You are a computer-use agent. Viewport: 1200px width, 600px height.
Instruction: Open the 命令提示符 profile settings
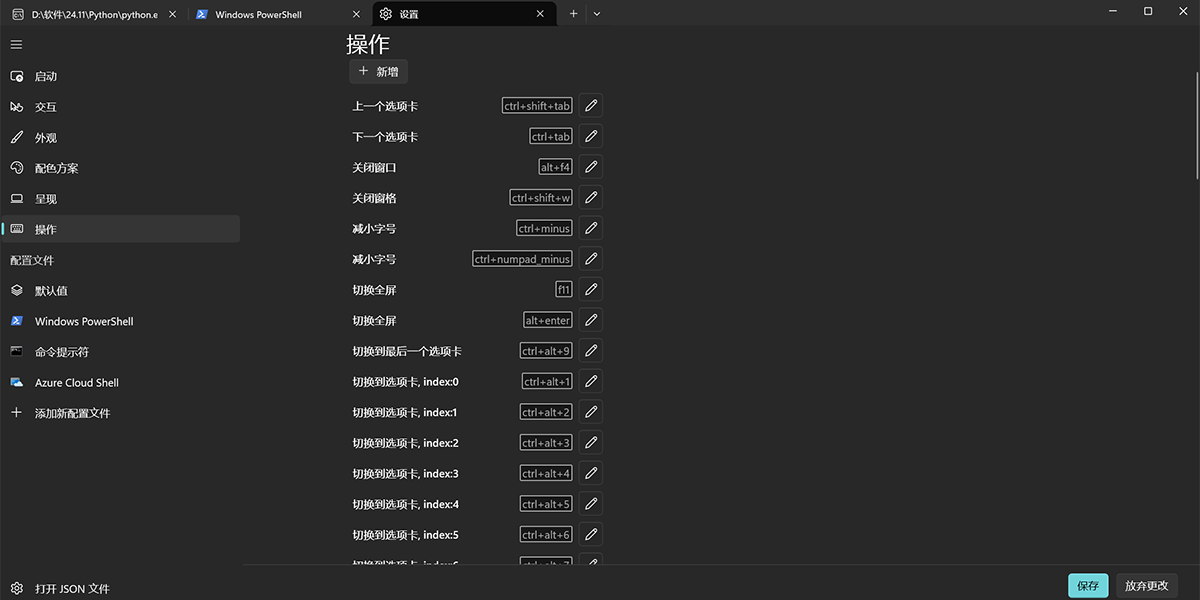62,351
